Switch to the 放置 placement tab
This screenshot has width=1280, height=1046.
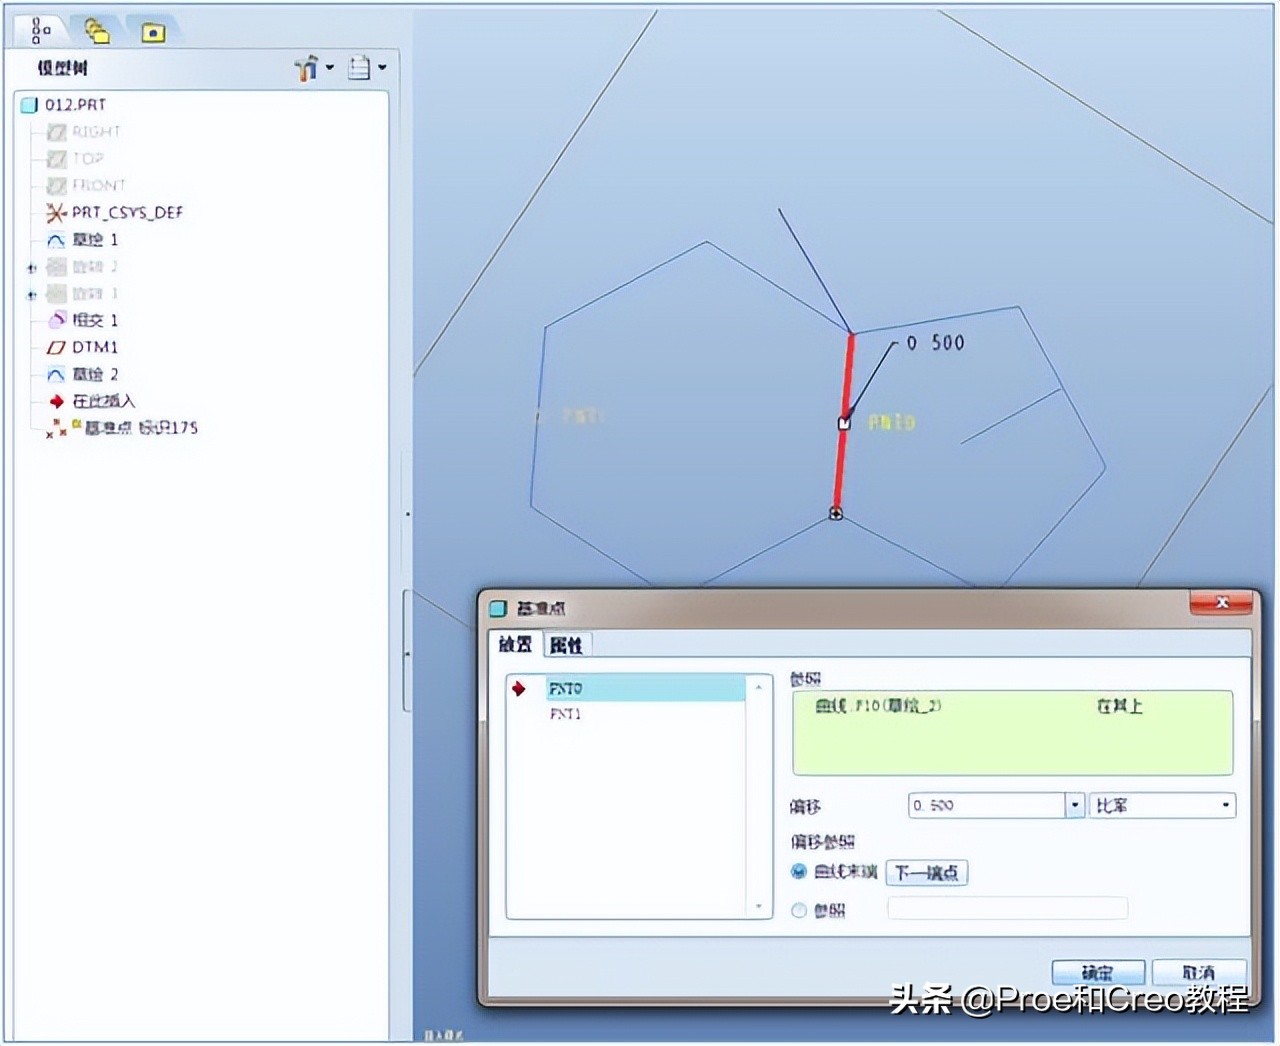515,645
